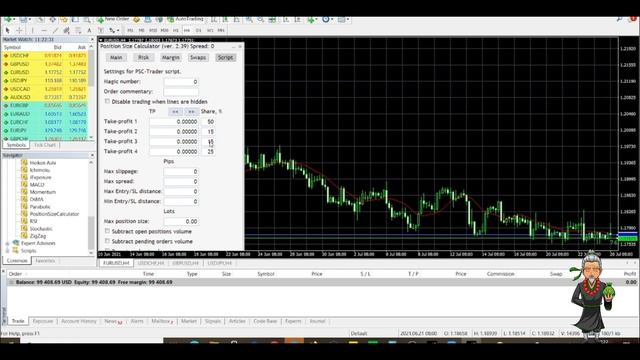Open the Account History terminal tab
Viewport: 640px width, 360px height.
(x=79, y=321)
